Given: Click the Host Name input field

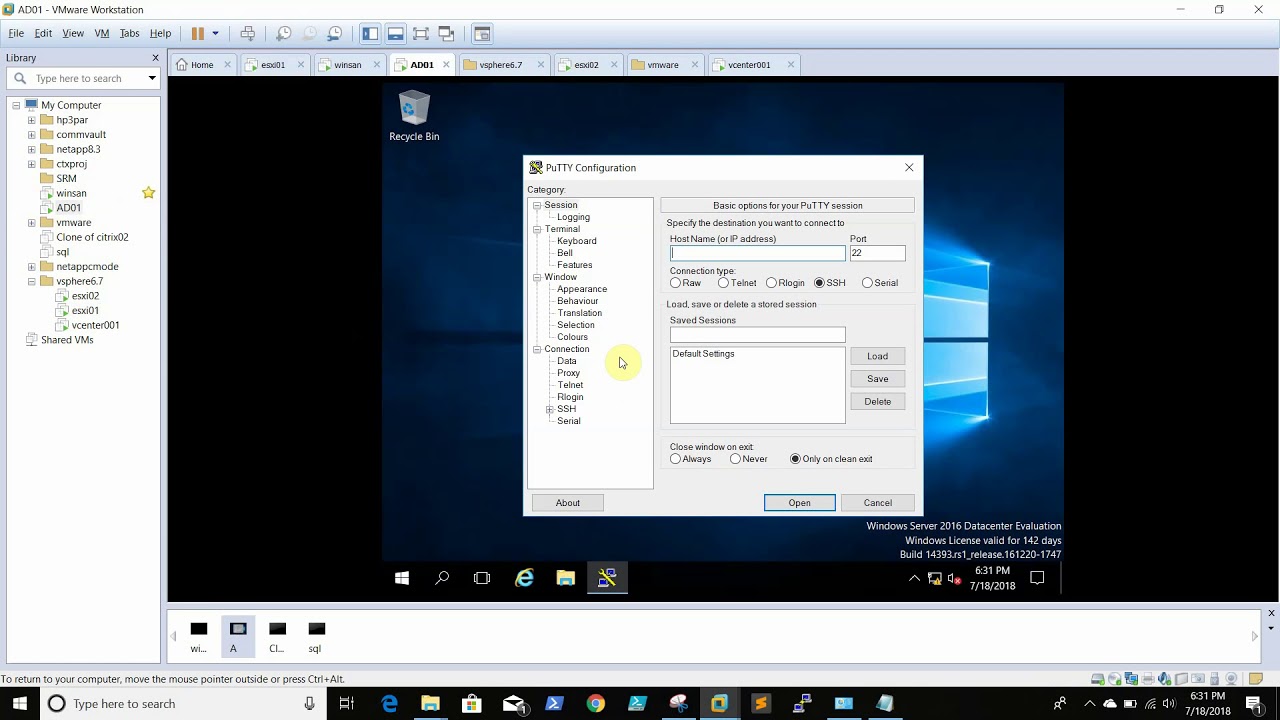Looking at the screenshot, I should click(x=758, y=254).
